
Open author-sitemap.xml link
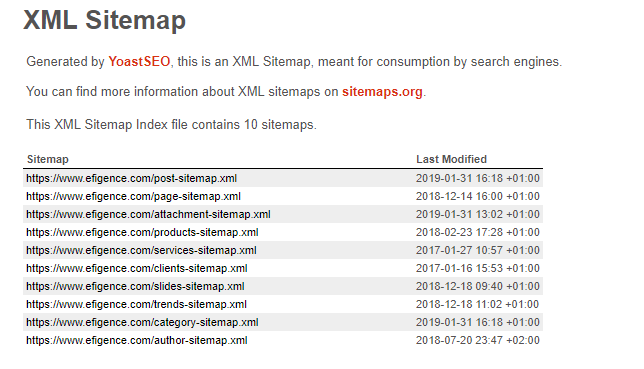point(137,341)
